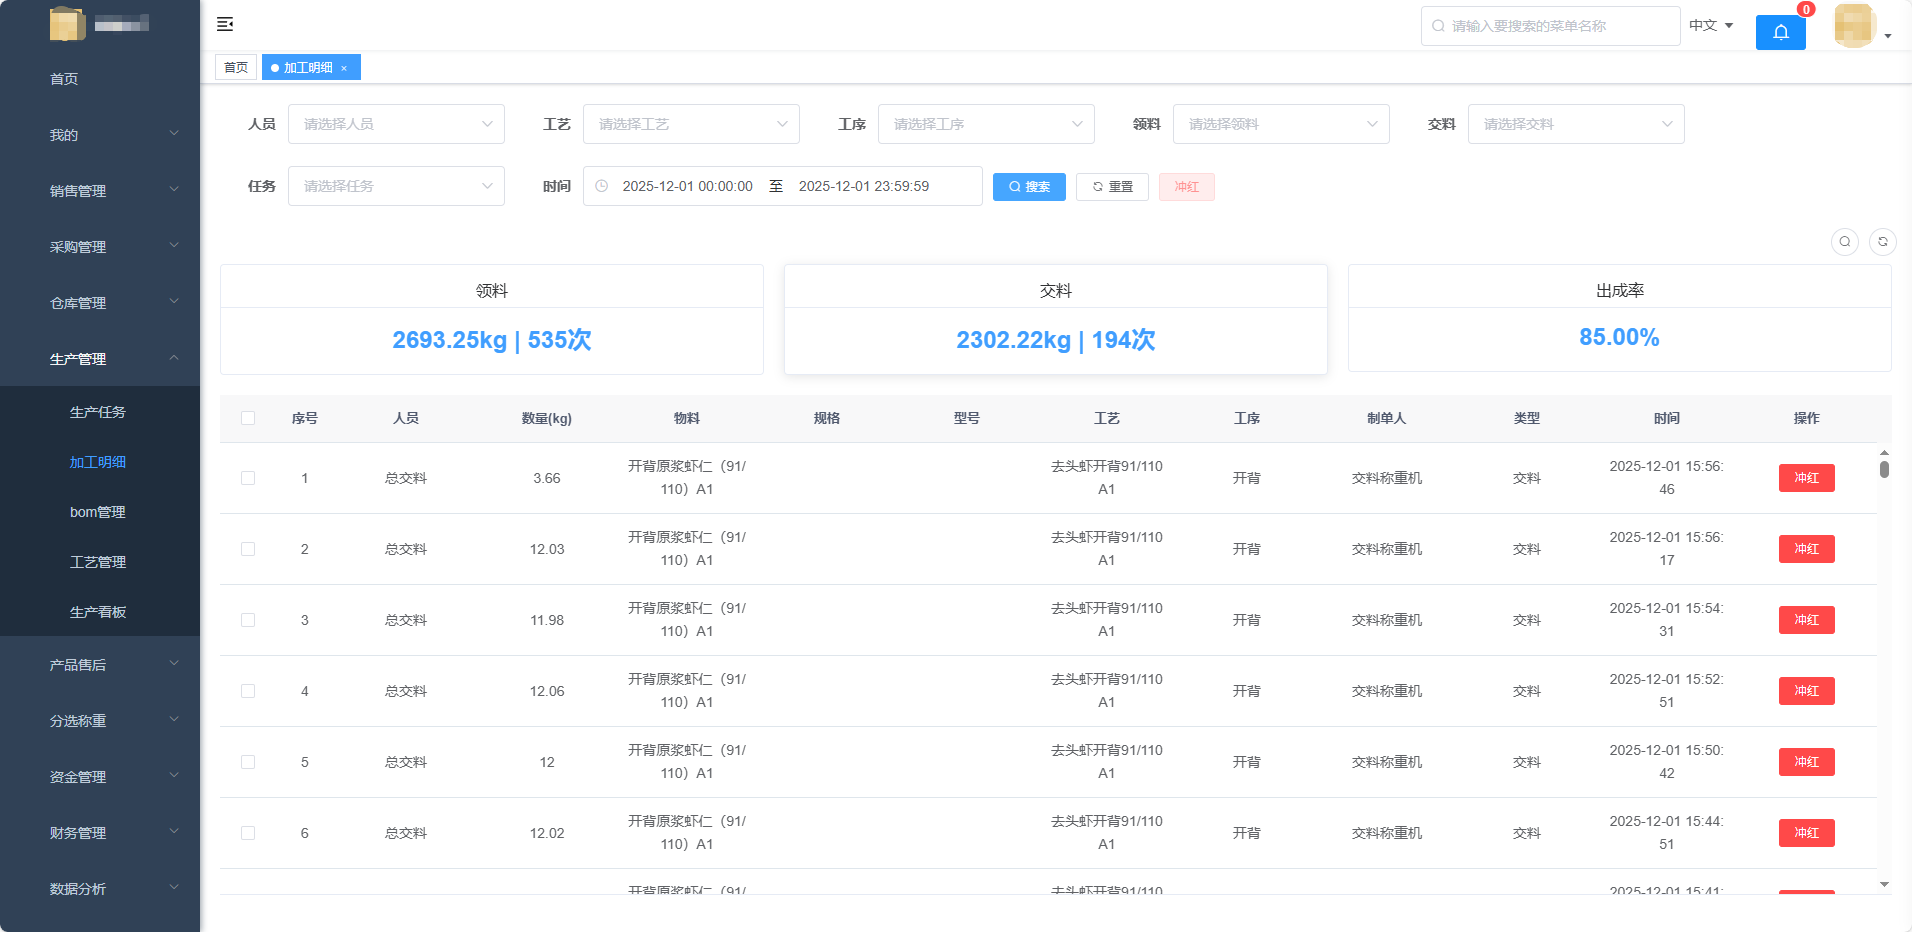Open the 工艺 selection dropdown
Image resolution: width=1912 pixels, height=932 pixels.
pos(691,124)
